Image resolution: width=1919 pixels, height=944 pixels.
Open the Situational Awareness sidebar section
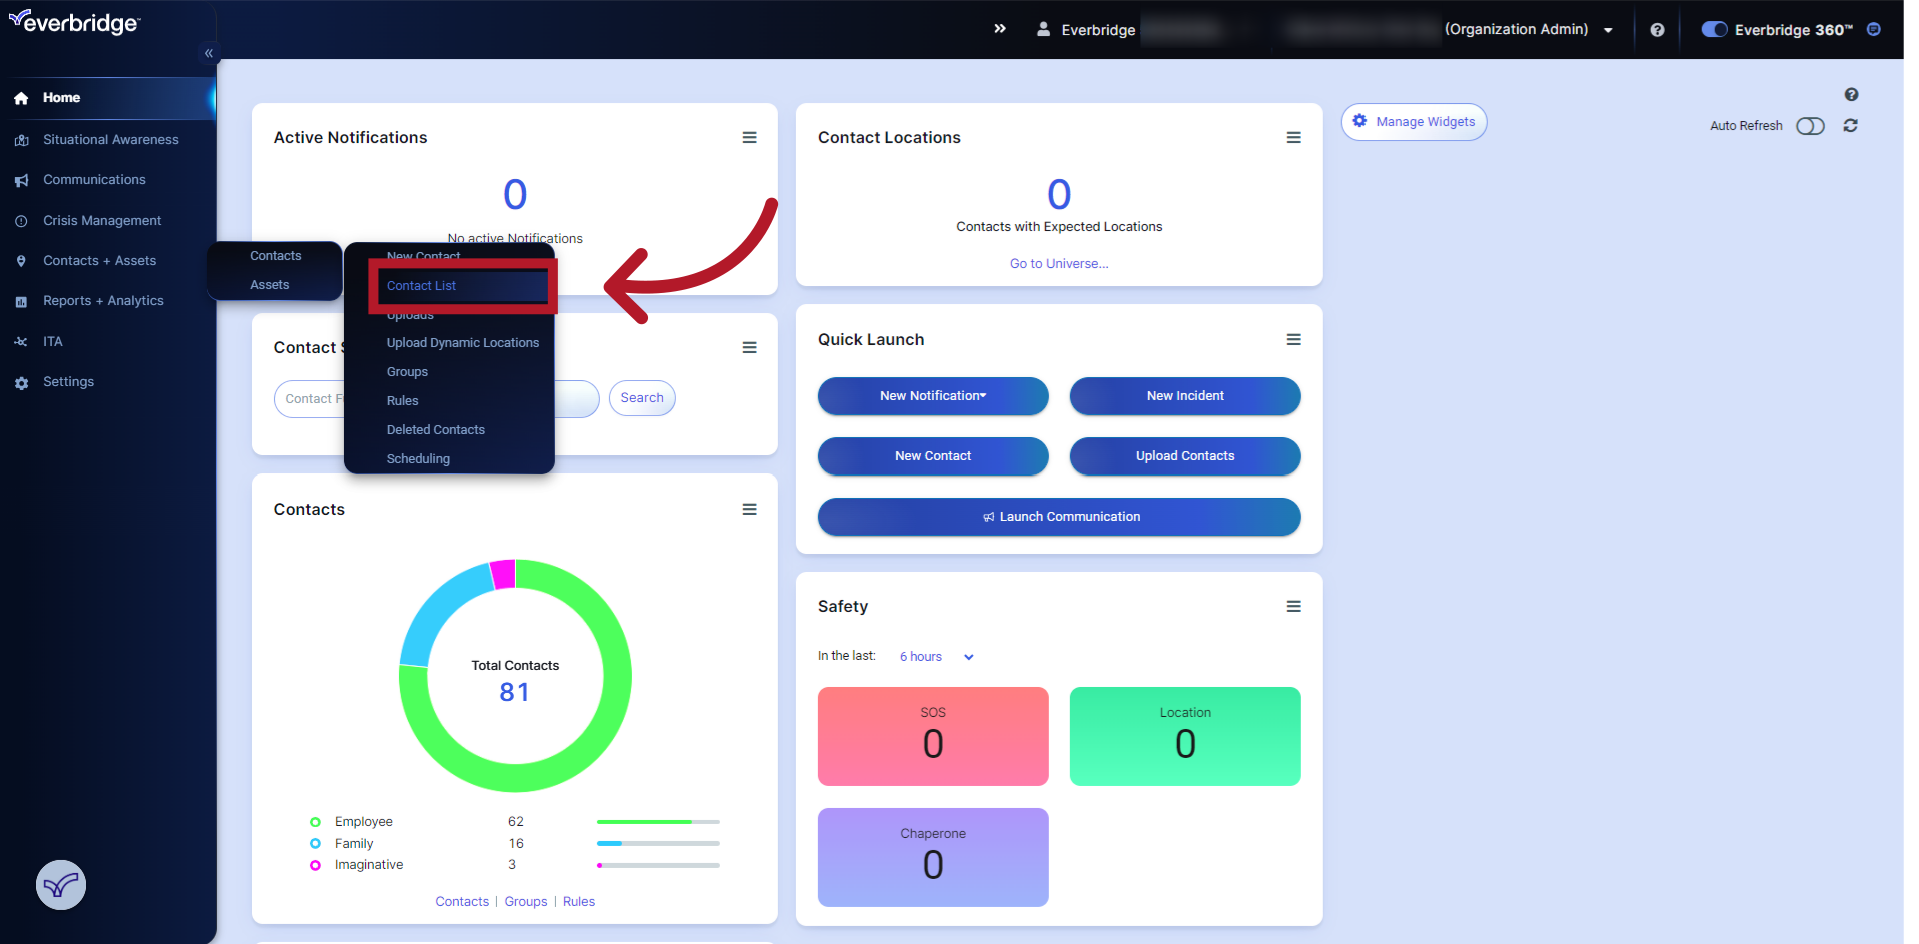pos(110,139)
